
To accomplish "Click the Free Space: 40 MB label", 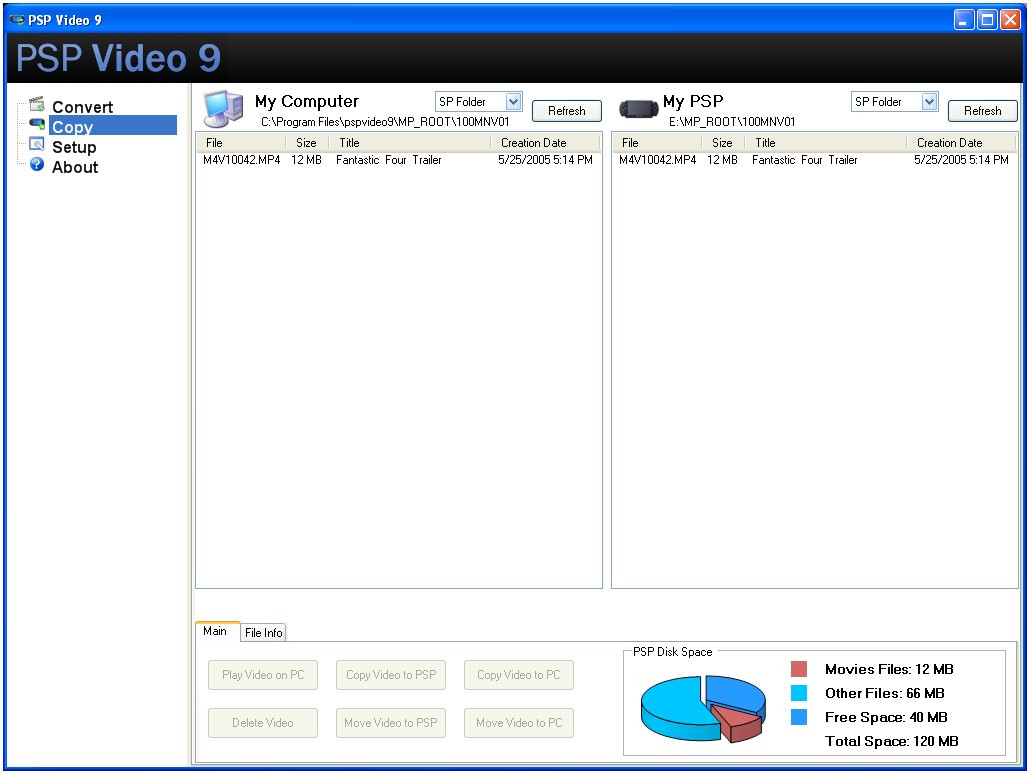I will 886,717.
